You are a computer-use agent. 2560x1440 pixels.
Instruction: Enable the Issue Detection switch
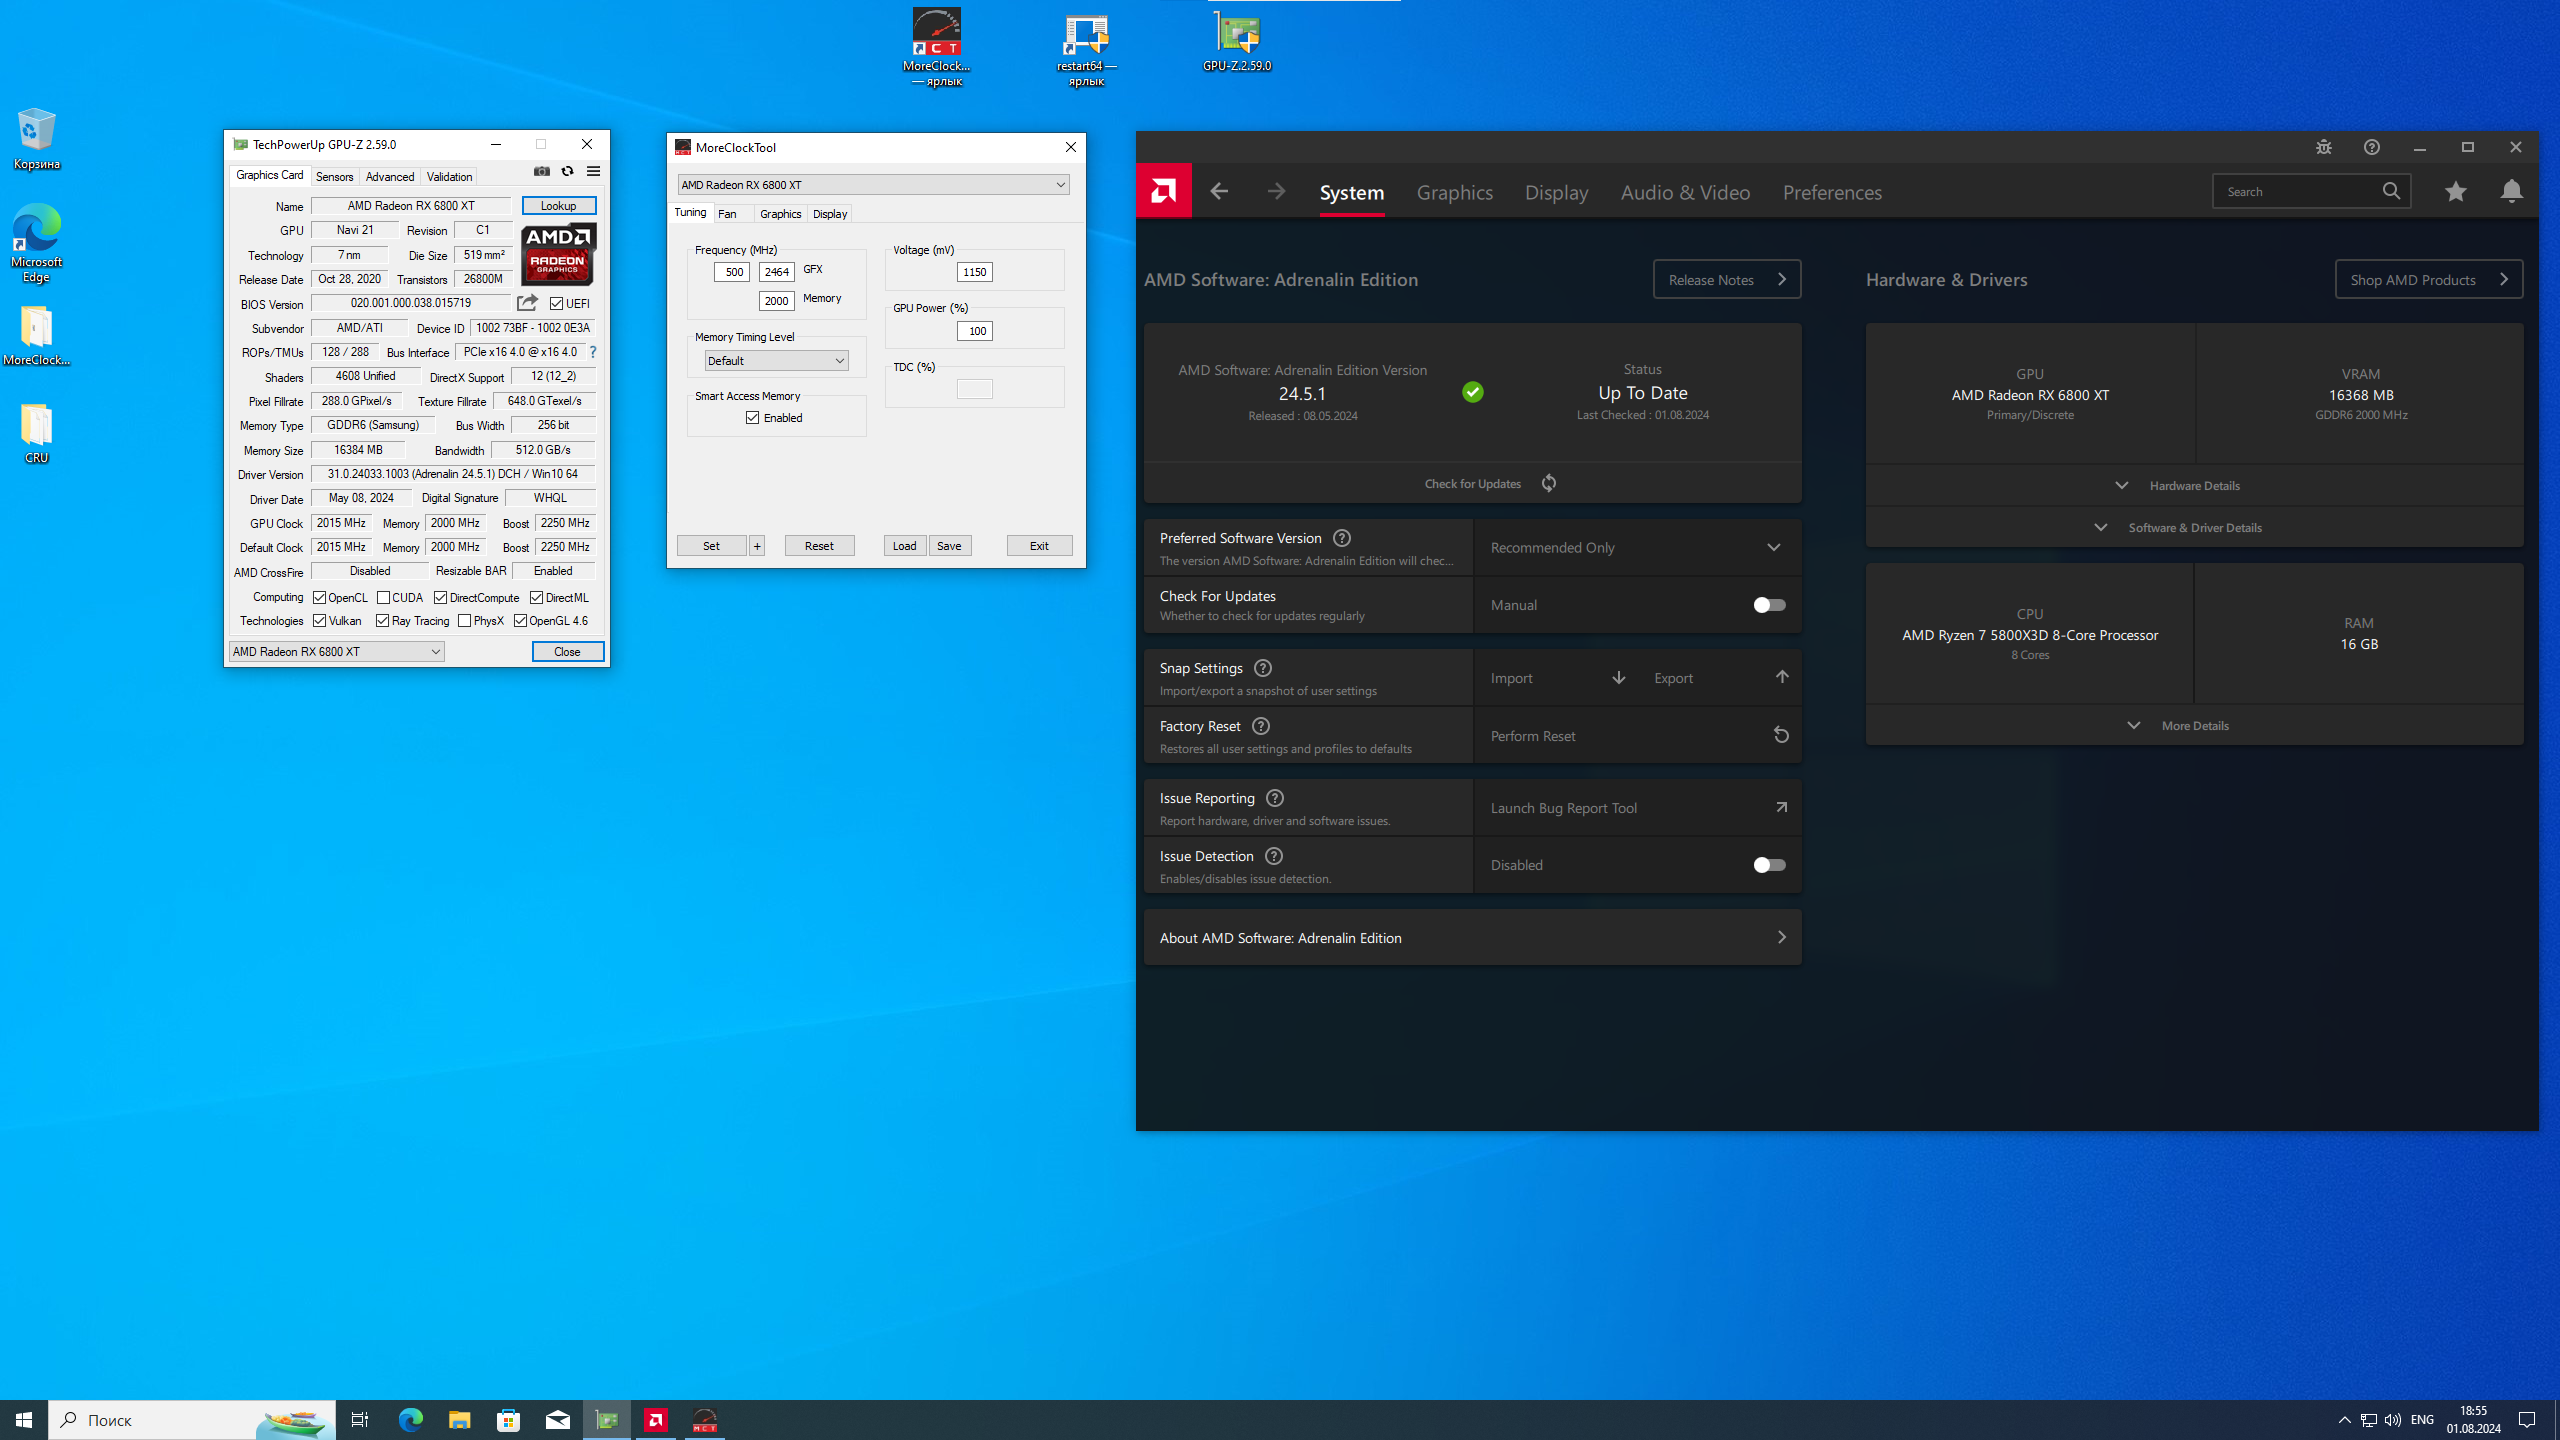[x=1768, y=865]
